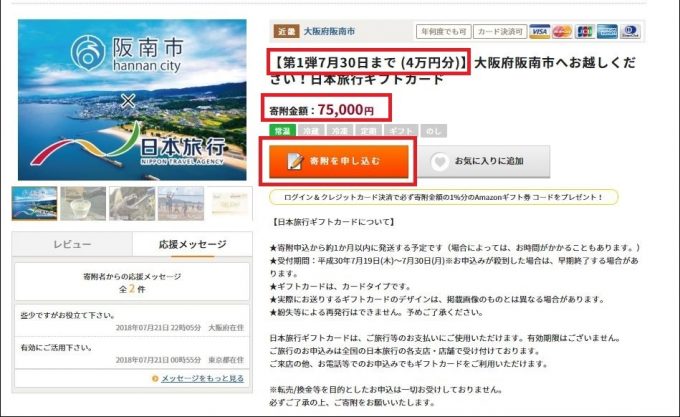Click the timestamp 2018年07月21日 00時55分
The width and height of the screenshot is (680, 417).
[159, 360]
